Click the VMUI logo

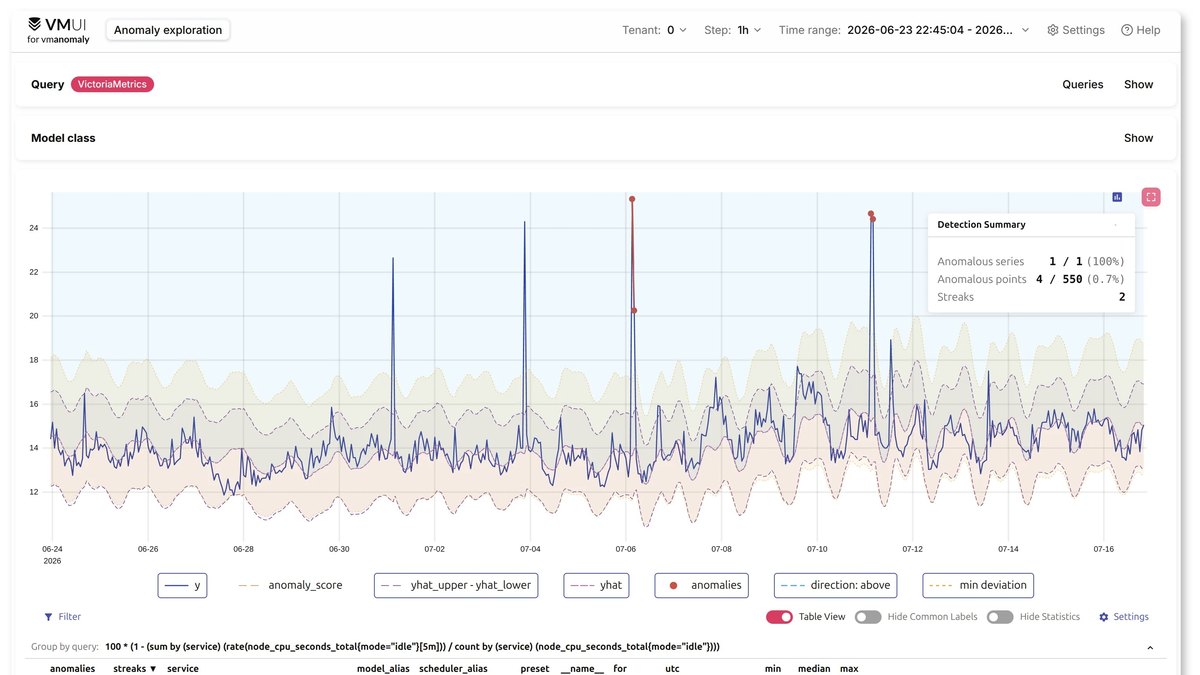58,30
